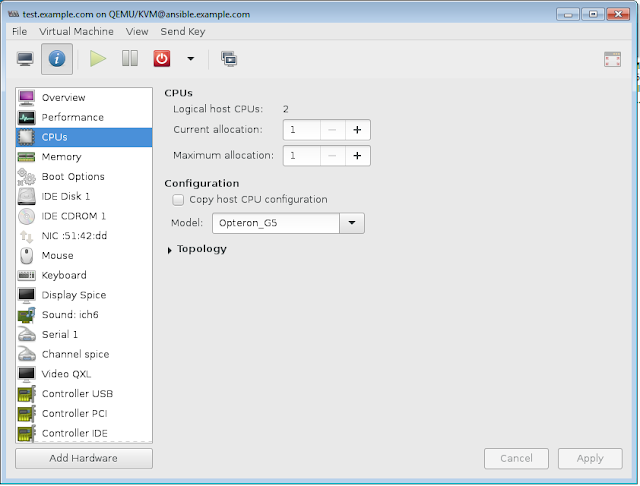
Task: Select the Memory RAM icon
Action: [27, 157]
